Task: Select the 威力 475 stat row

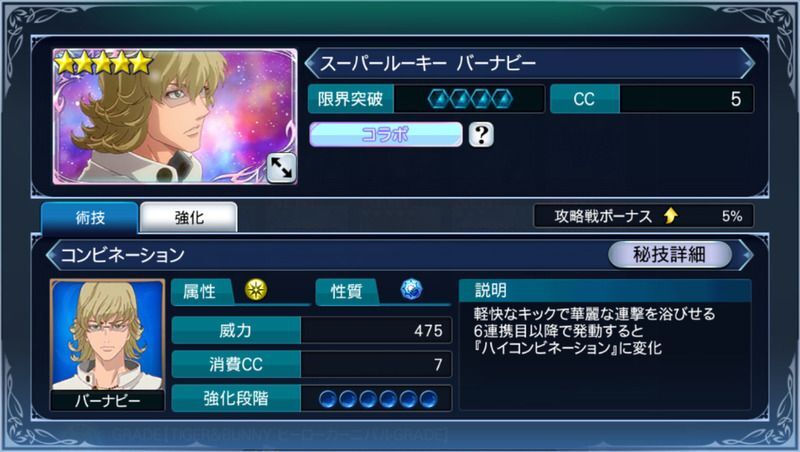Action: [312, 331]
